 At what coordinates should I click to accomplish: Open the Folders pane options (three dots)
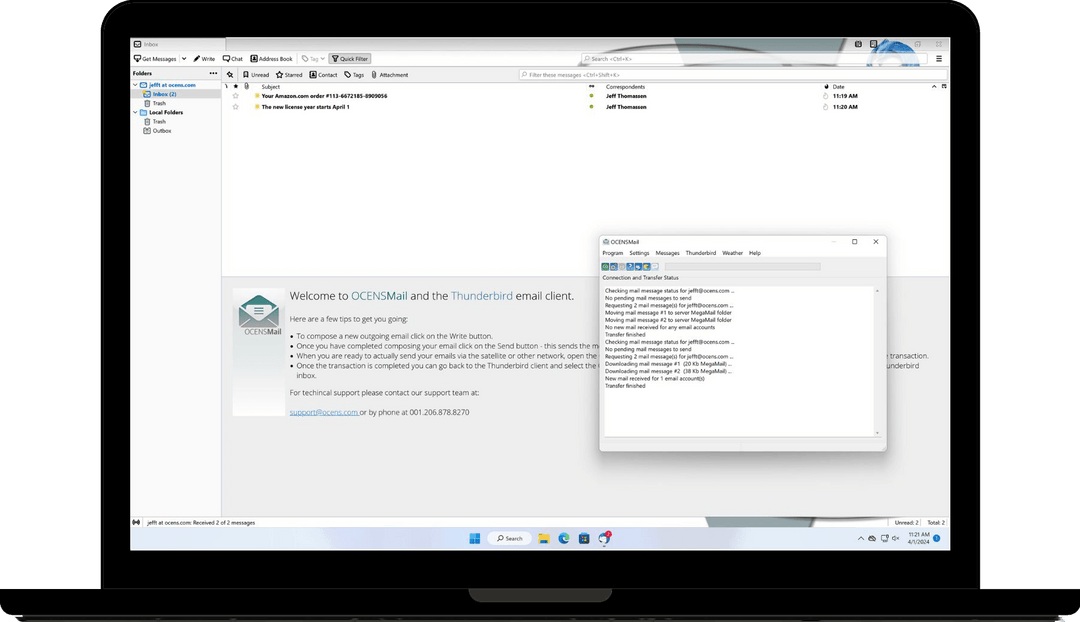213,73
